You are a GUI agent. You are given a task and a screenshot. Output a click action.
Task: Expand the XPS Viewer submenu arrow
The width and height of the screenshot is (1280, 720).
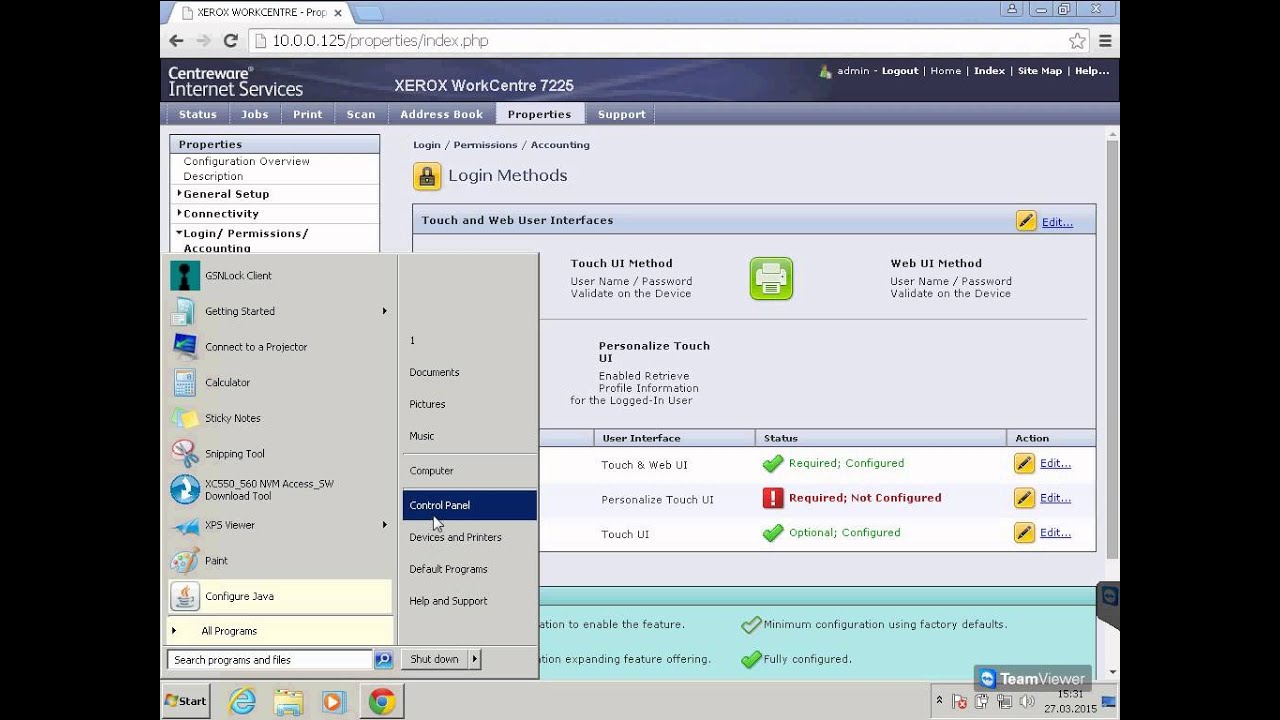pos(384,525)
